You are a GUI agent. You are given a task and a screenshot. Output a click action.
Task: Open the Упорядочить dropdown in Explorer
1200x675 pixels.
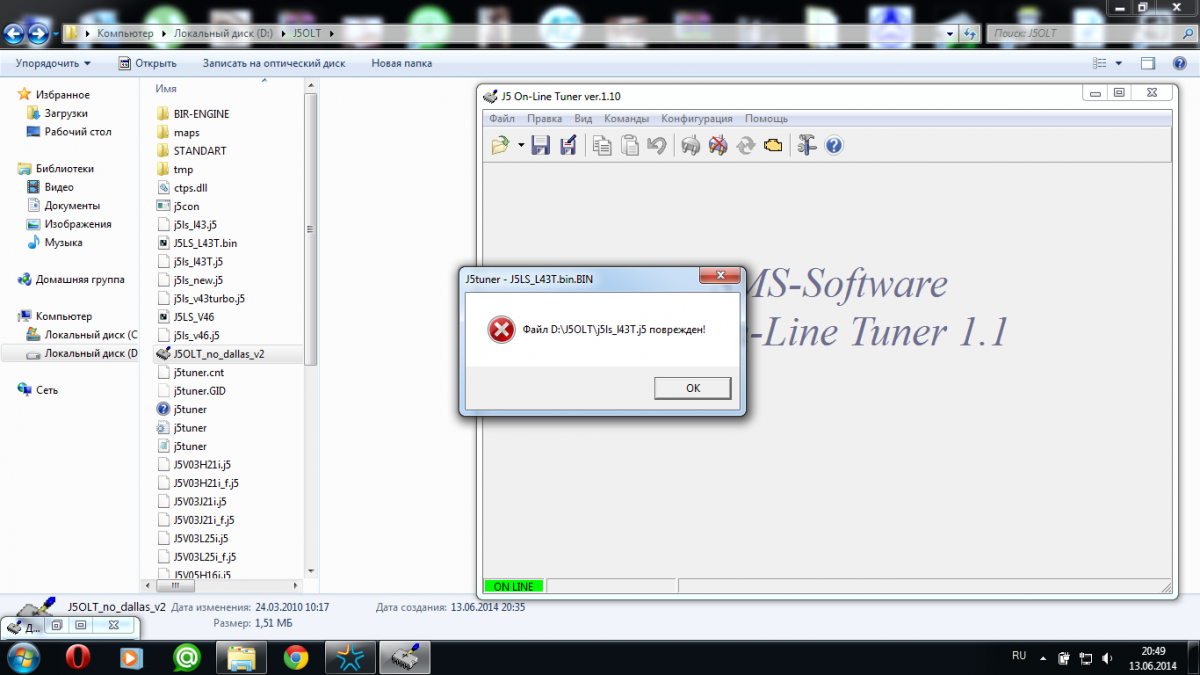click(53, 63)
